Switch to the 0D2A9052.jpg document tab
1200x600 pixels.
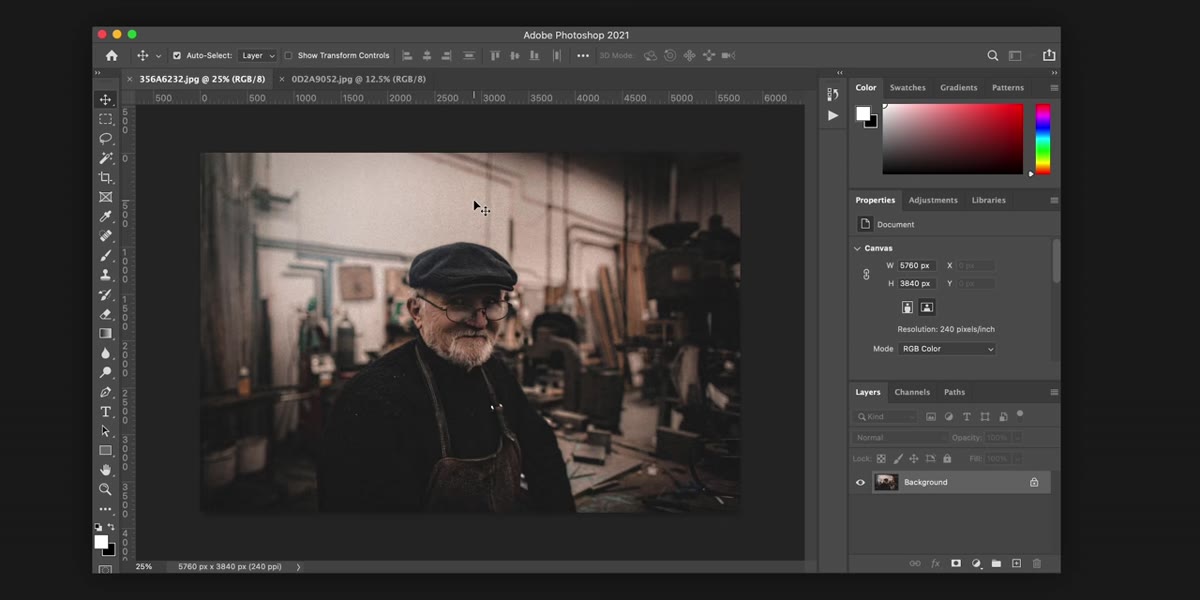pos(358,79)
